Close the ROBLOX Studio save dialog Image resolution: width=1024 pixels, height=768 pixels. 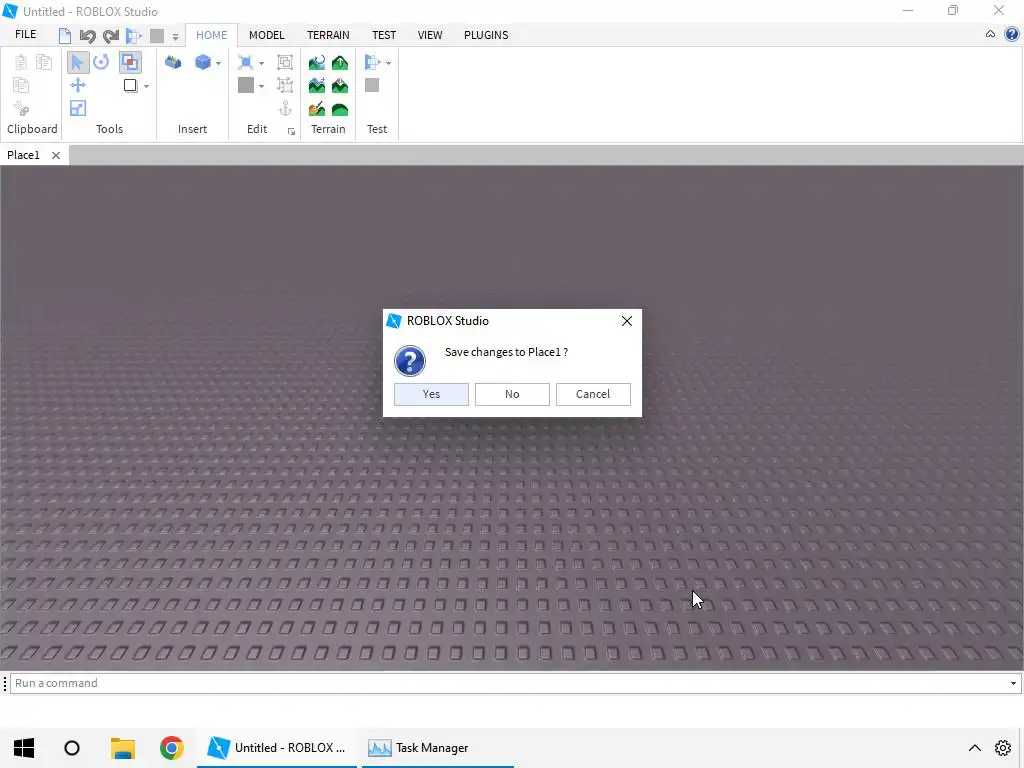coord(627,321)
